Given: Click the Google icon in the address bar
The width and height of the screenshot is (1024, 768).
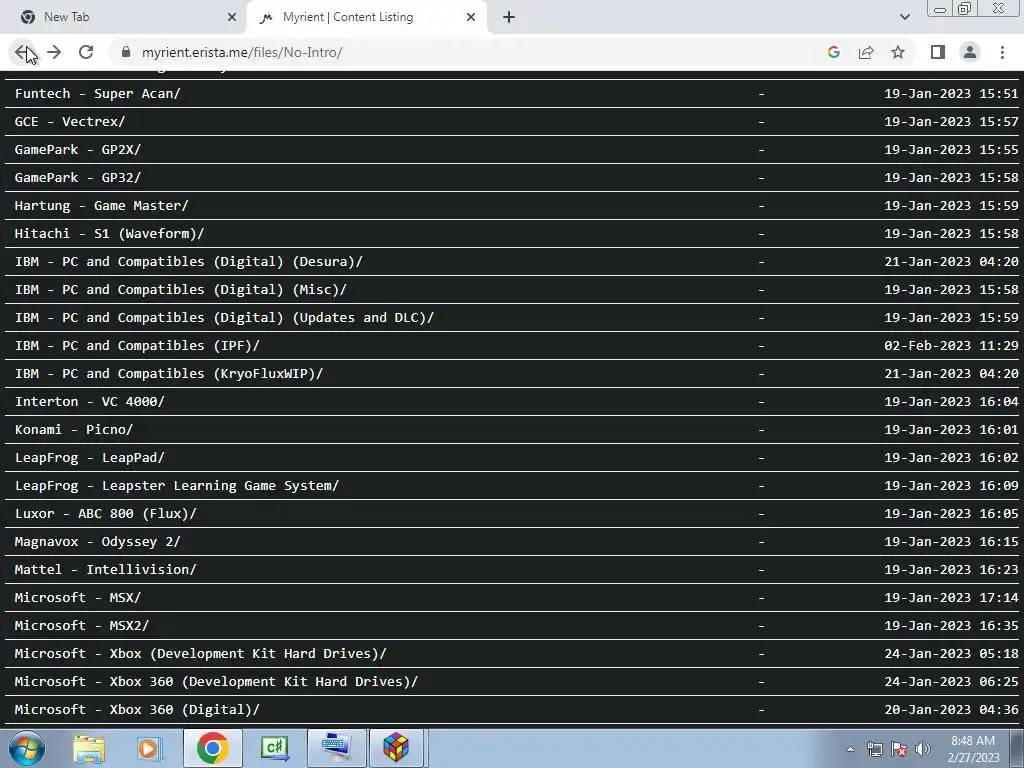Looking at the screenshot, I should [833, 52].
